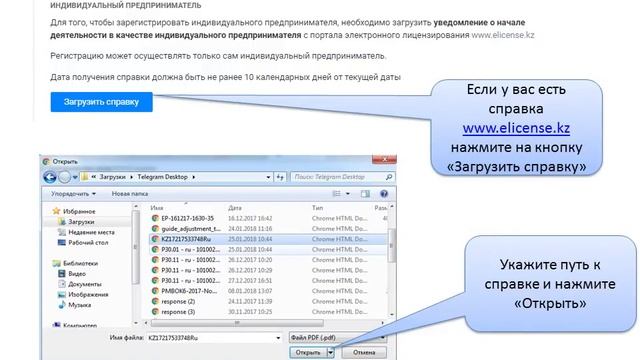Viewport: 640px width, 360px height.
Task: Sort files by the Дата column
Action: click(x=235, y=208)
